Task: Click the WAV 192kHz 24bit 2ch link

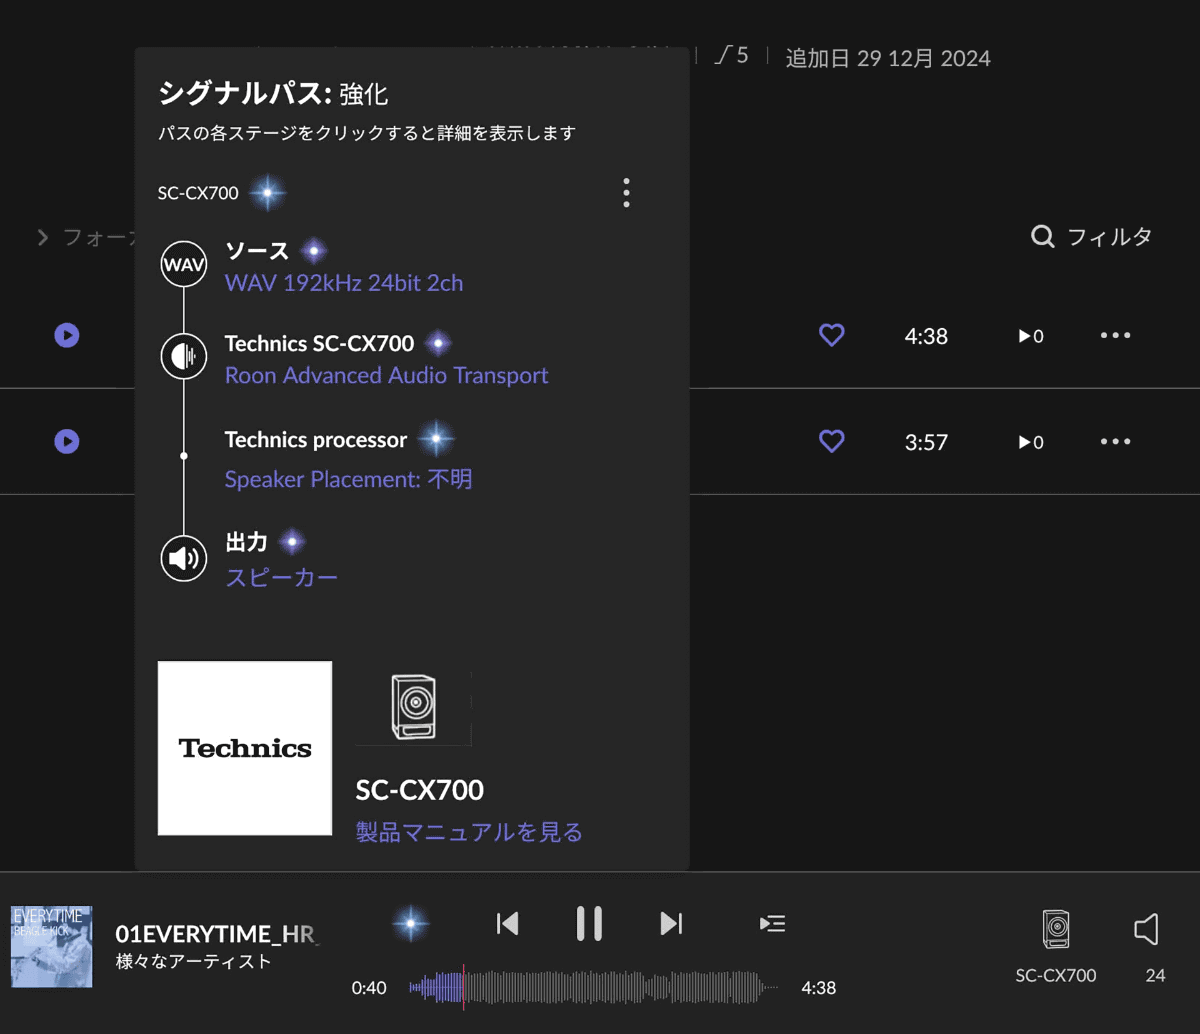Action: [x=344, y=283]
